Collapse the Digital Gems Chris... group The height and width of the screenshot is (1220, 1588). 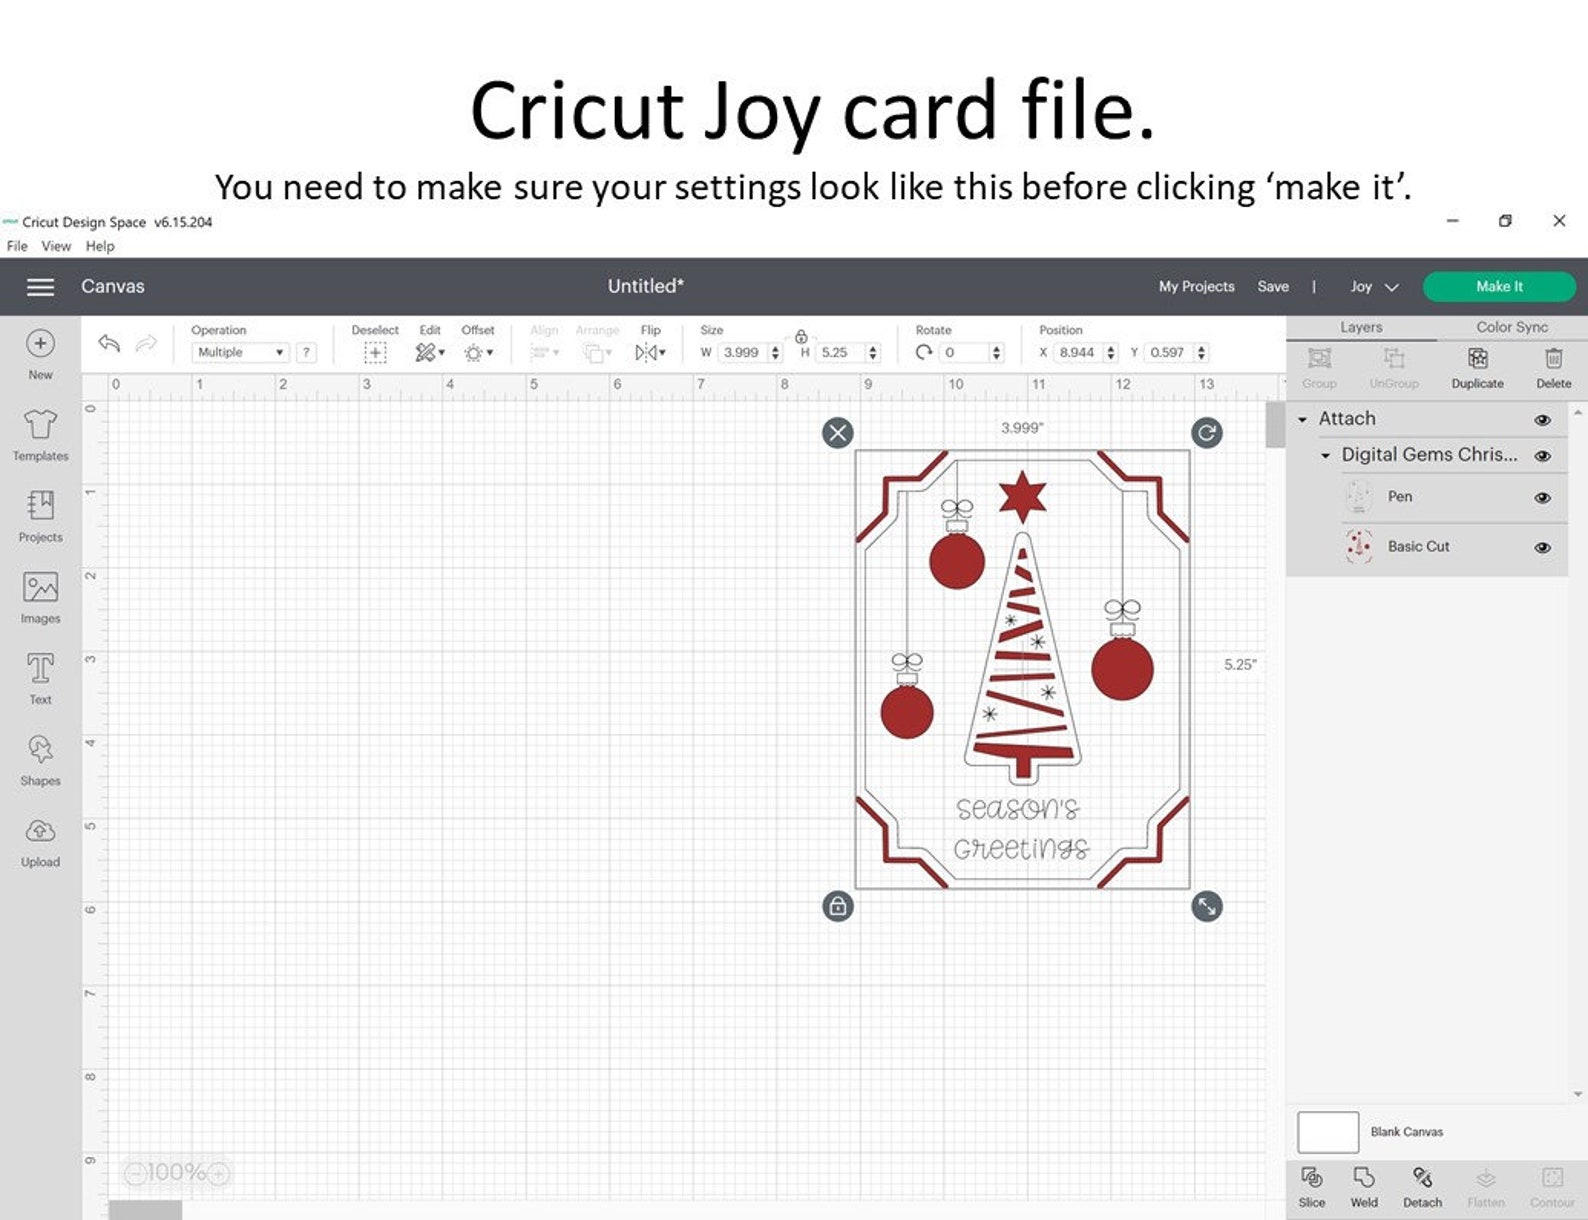[x=1325, y=456]
